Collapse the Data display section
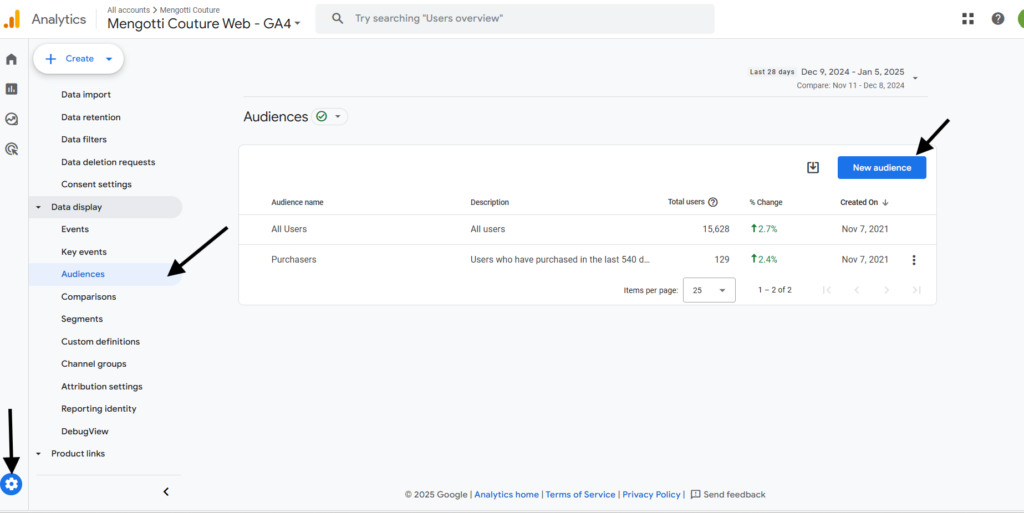Viewport: 1024px width, 513px height. pyautogui.click(x=39, y=208)
